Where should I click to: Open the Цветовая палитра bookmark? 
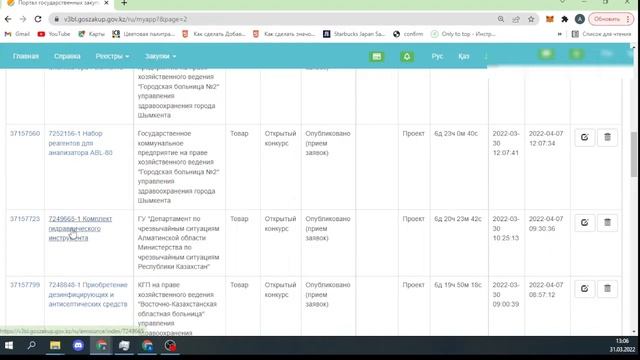point(143,34)
